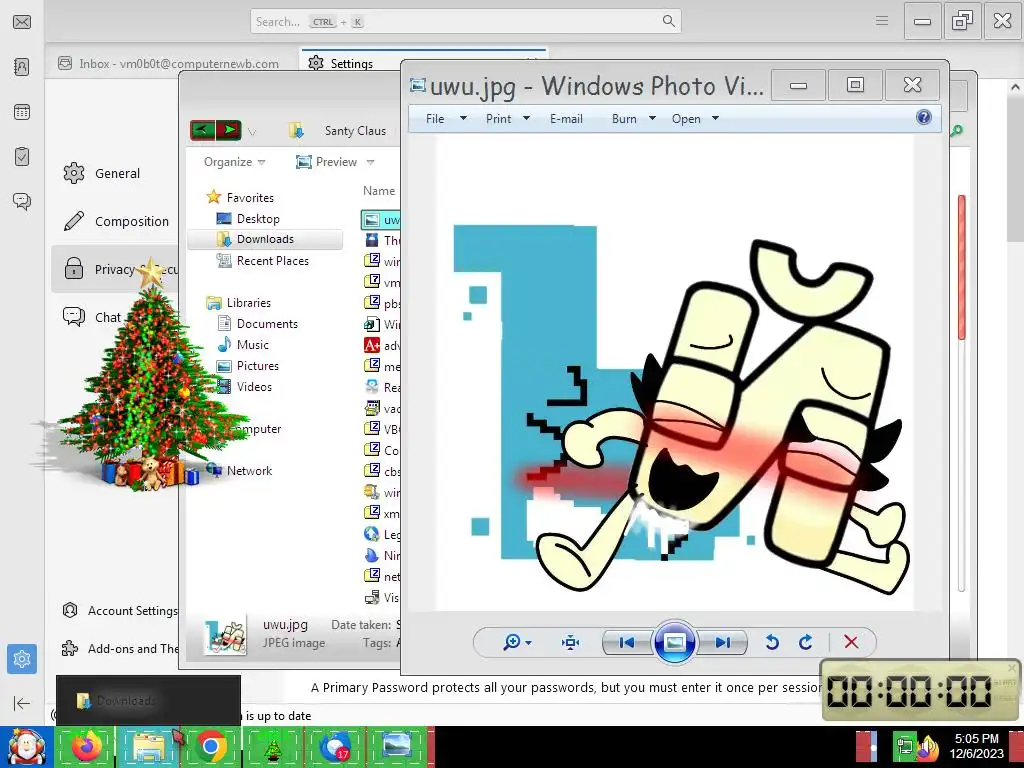This screenshot has height=768, width=1024.
Task: Open Photo Viewer taskbar button
Action: pos(397,747)
